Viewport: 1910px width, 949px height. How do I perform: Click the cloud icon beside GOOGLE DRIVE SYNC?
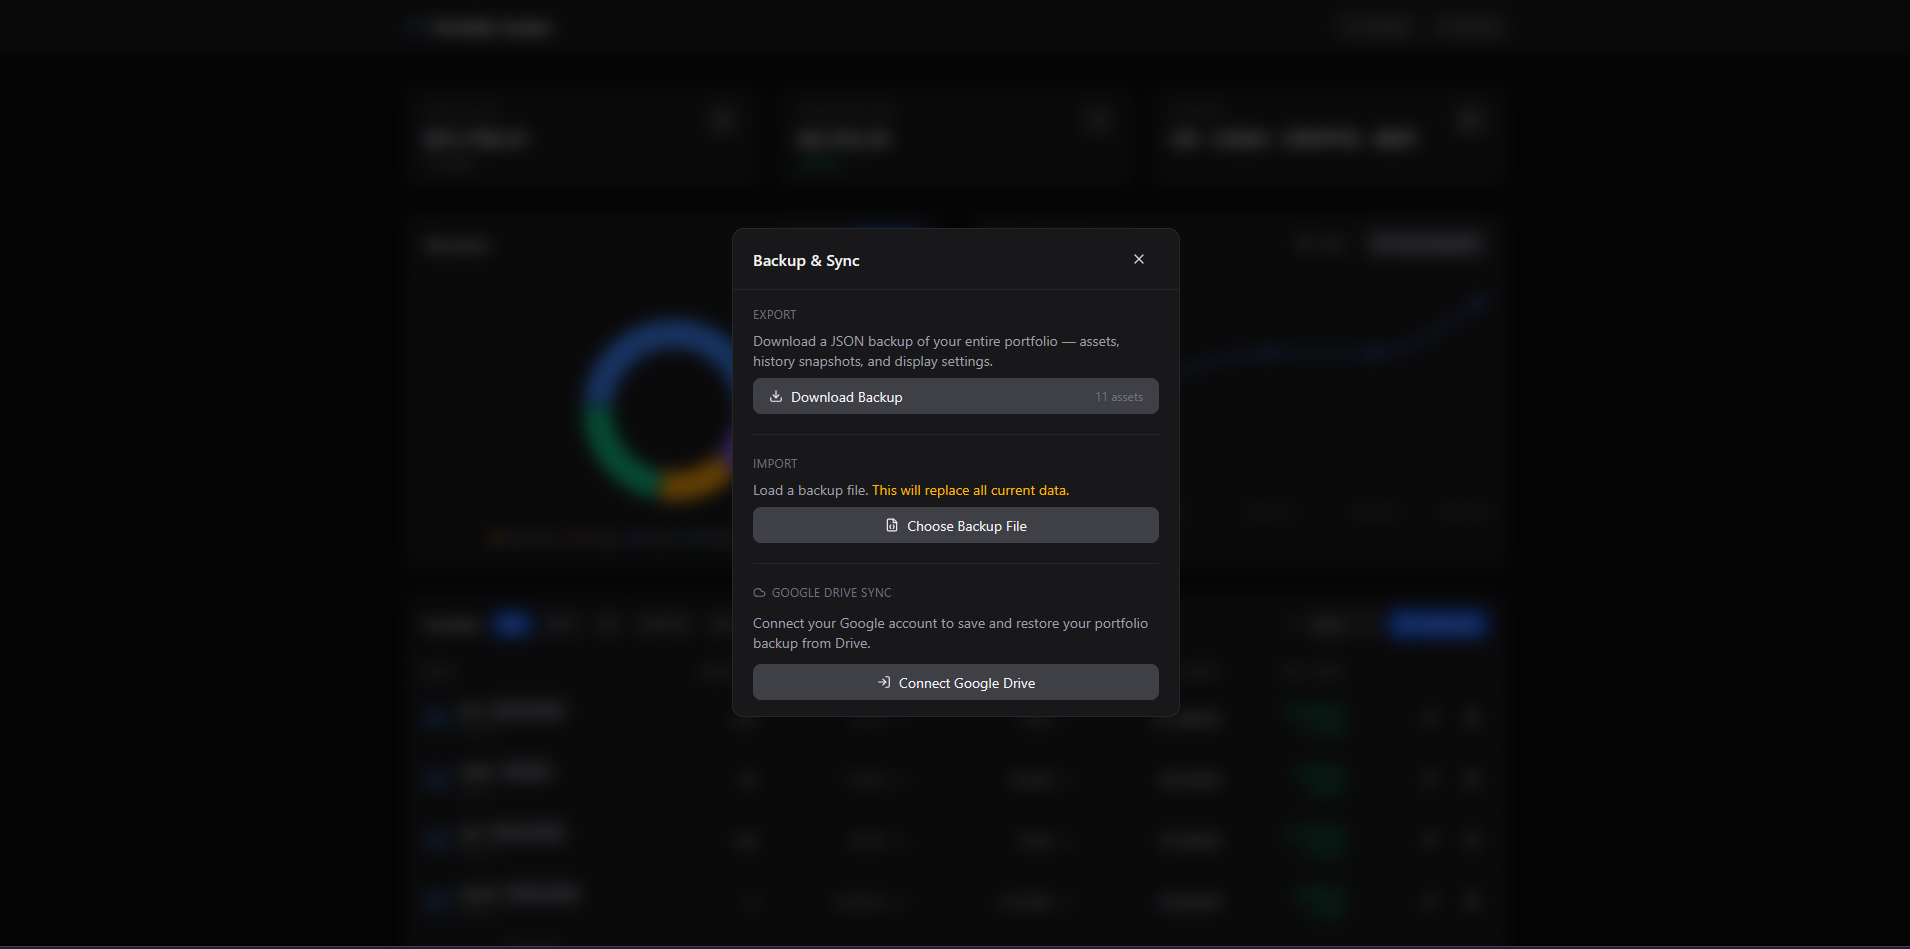click(x=758, y=592)
